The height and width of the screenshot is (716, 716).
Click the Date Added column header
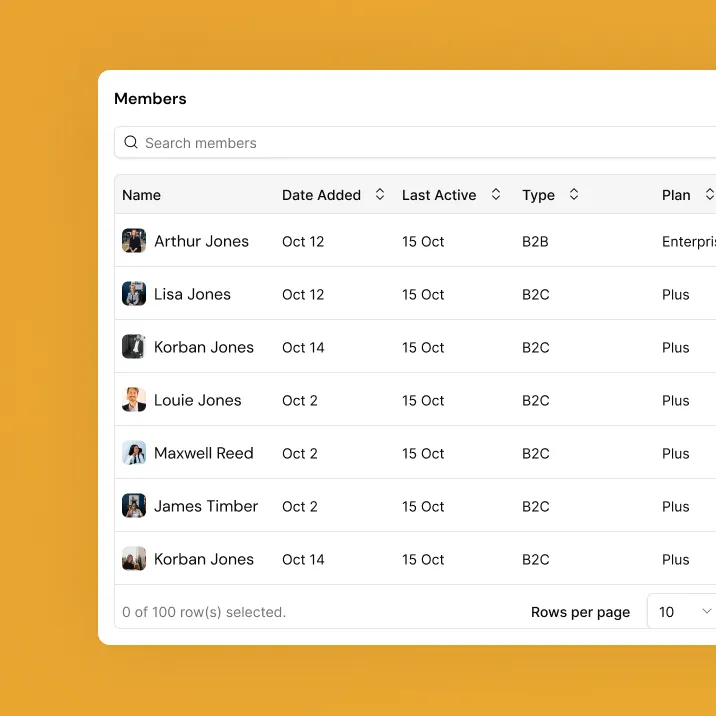click(x=321, y=195)
